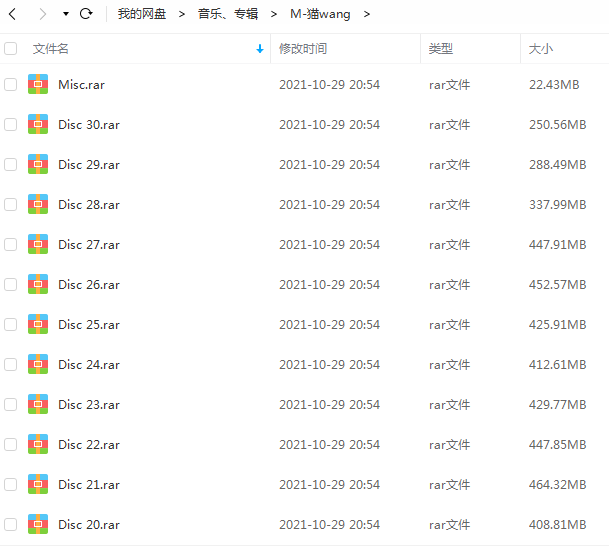
Task: Click the refresh icon
Action: 86,14
